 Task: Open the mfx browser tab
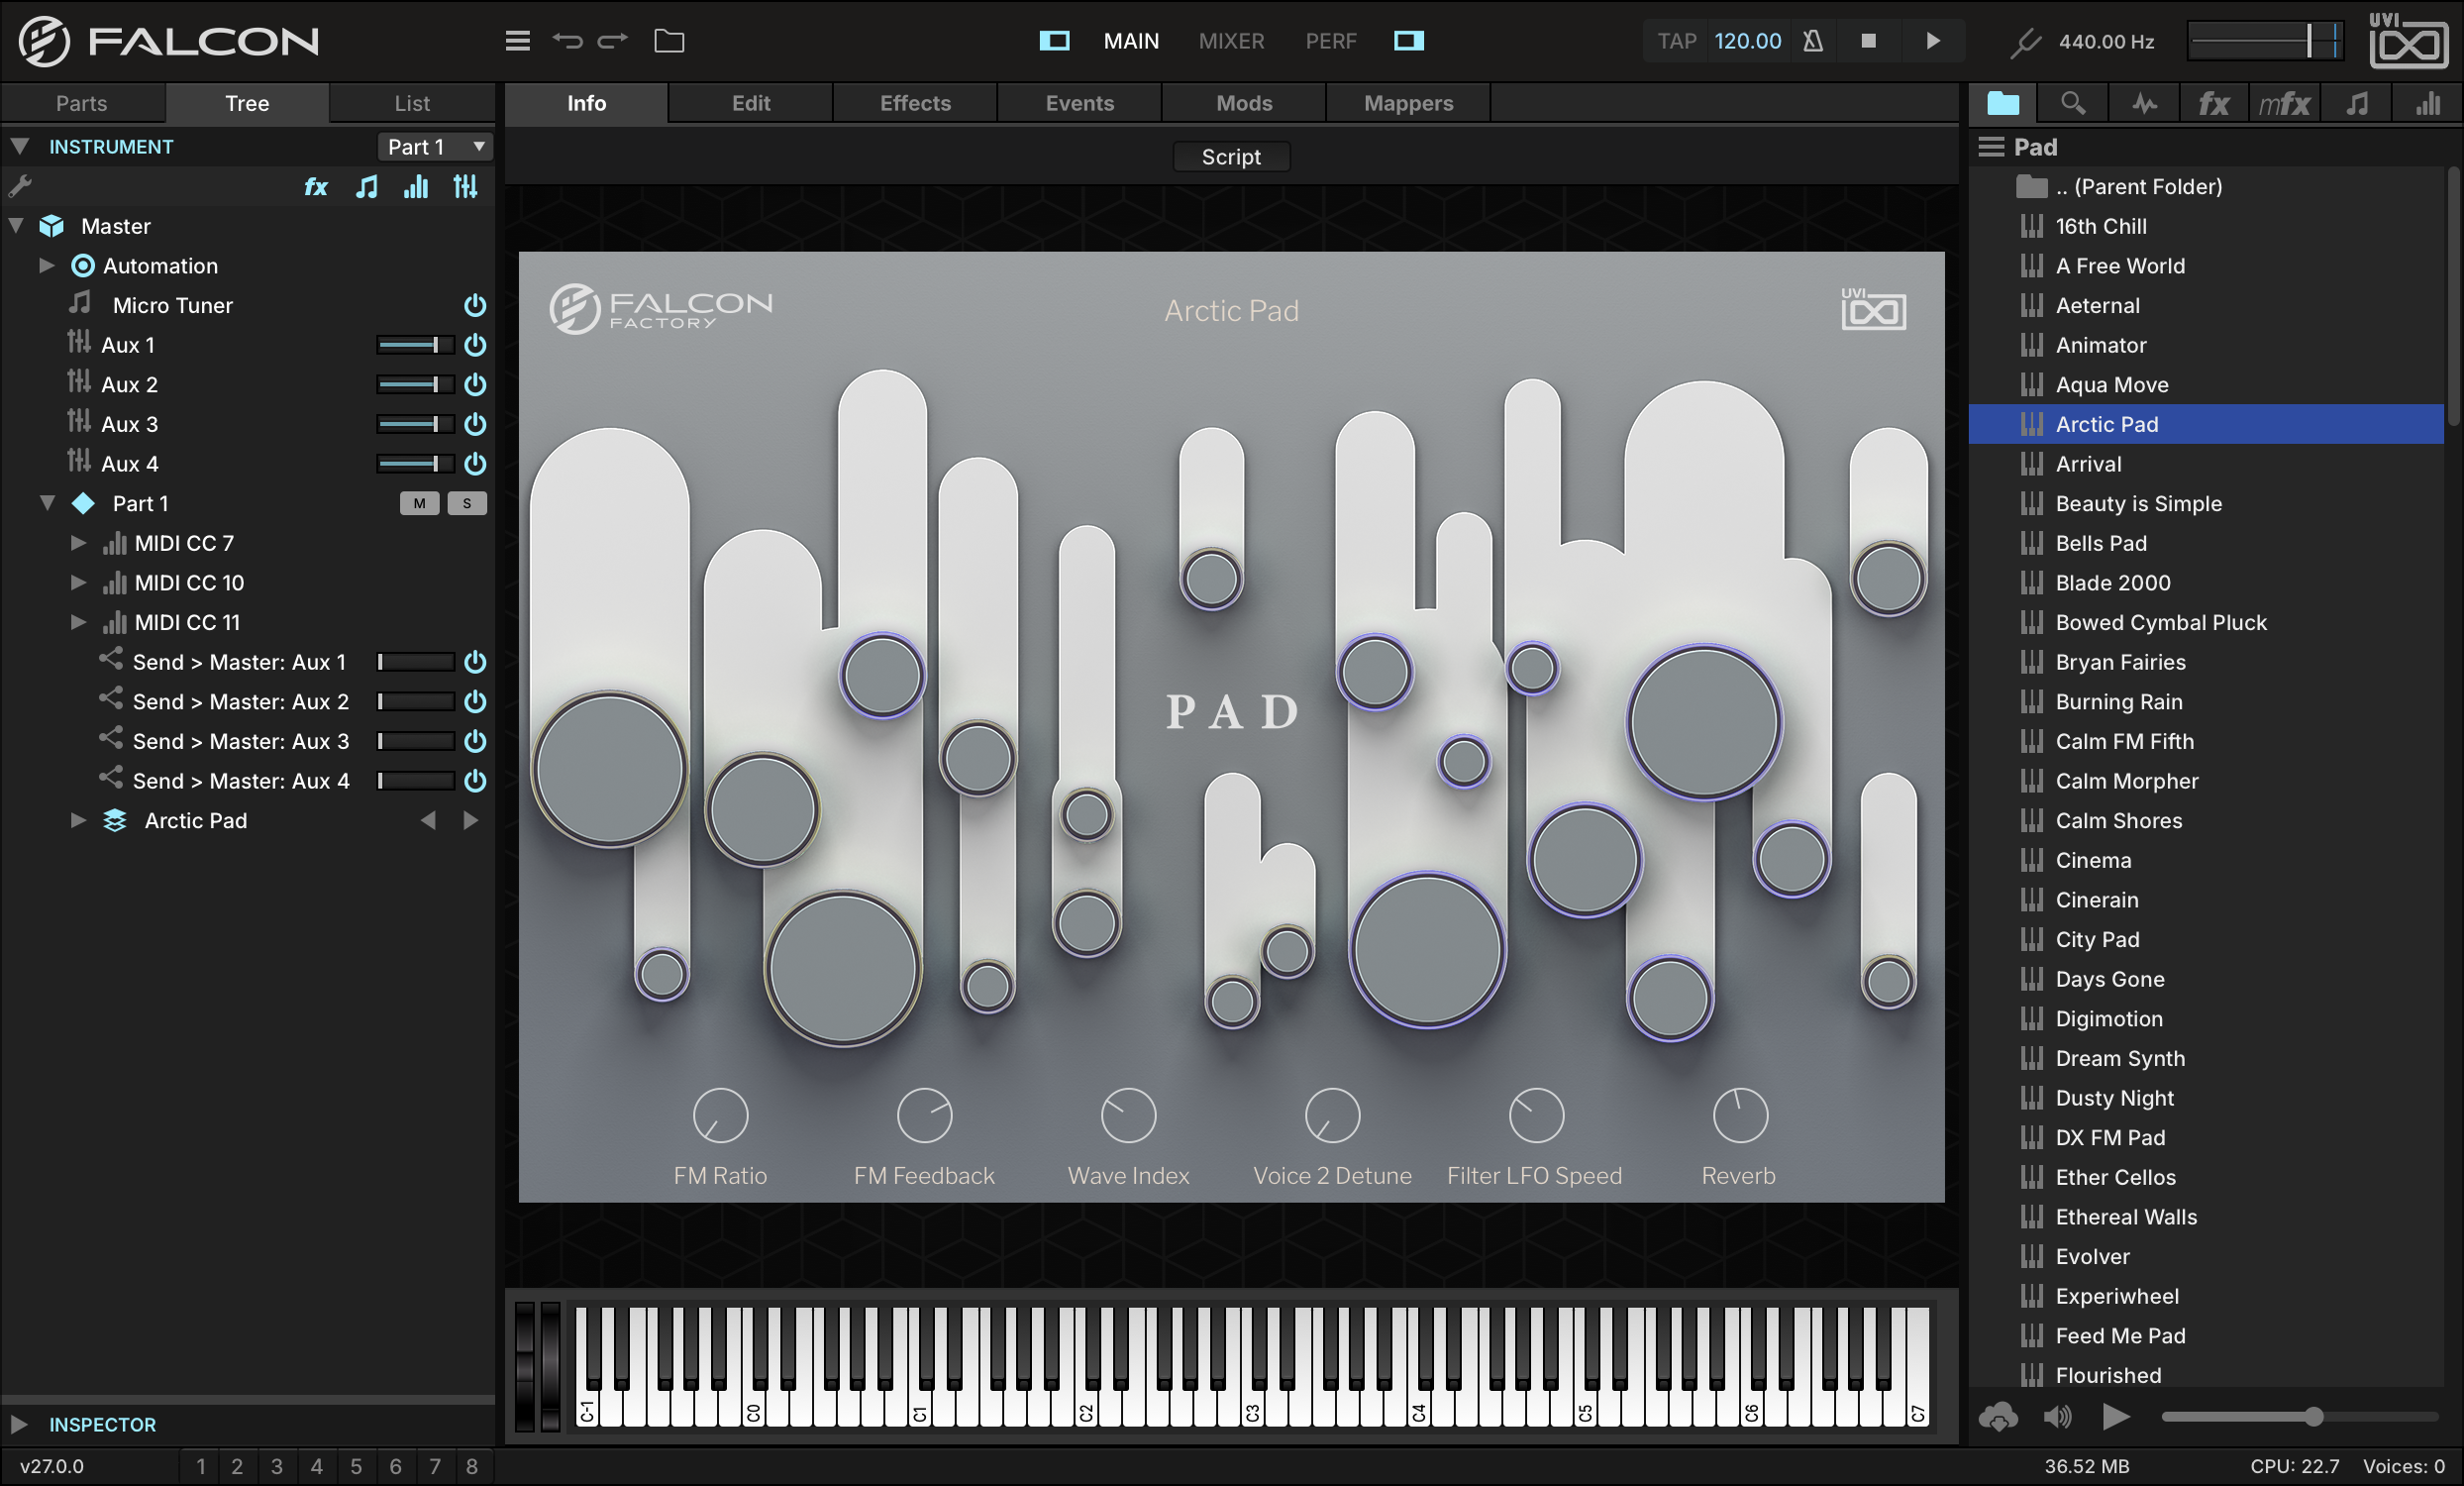coord(2284,103)
